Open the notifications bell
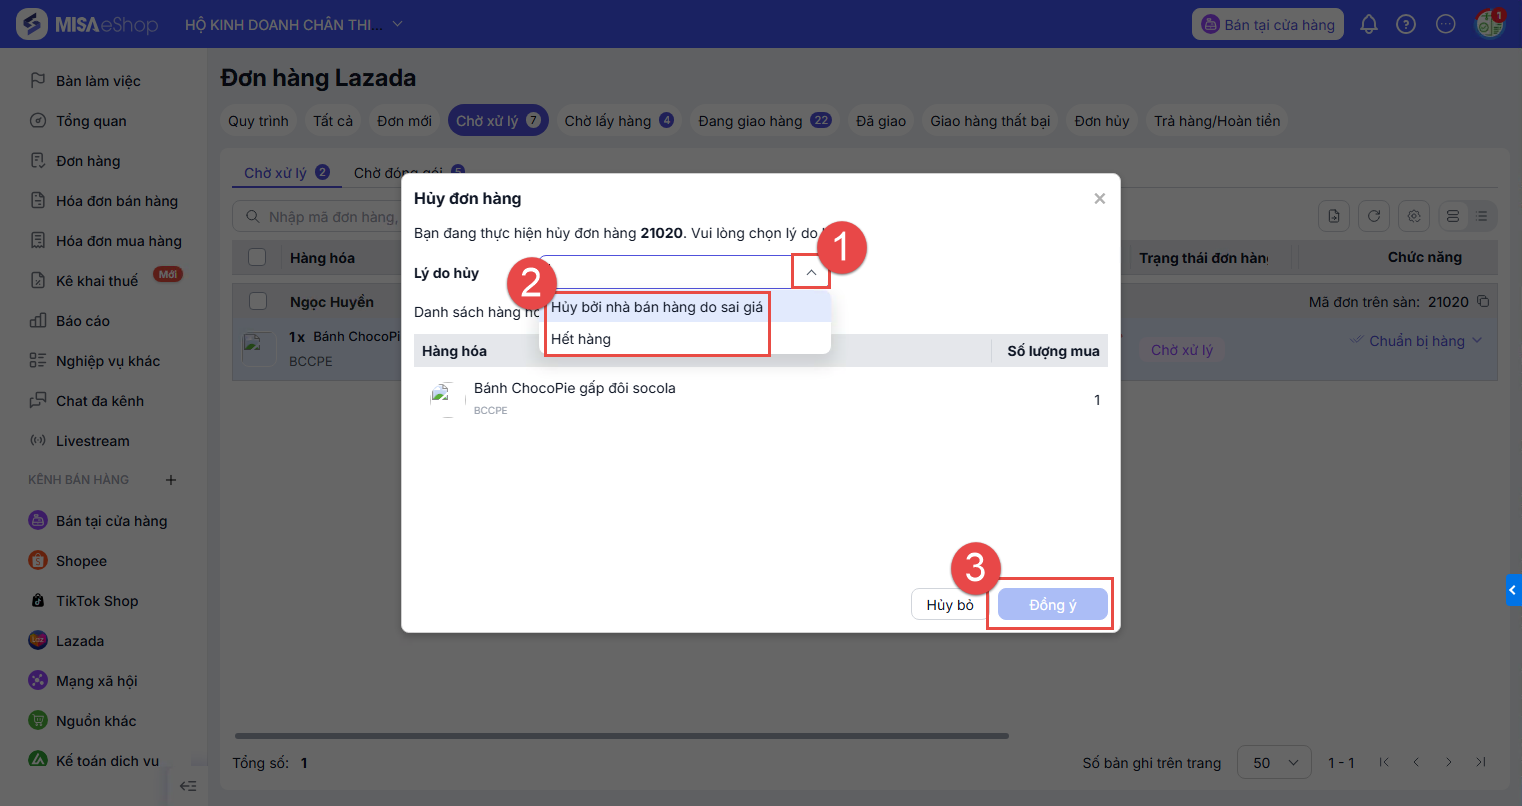Image resolution: width=1522 pixels, height=806 pixels. (x=1369, y=24)
